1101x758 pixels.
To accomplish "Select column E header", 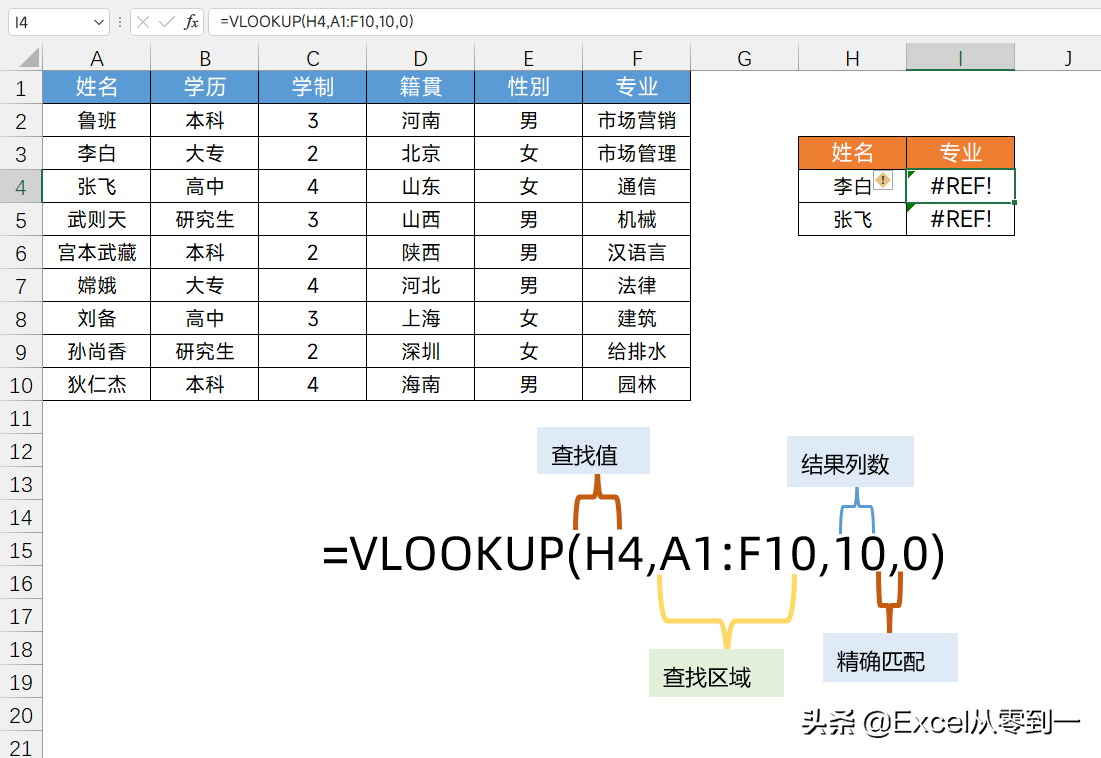I will click(x=529, y=58).
